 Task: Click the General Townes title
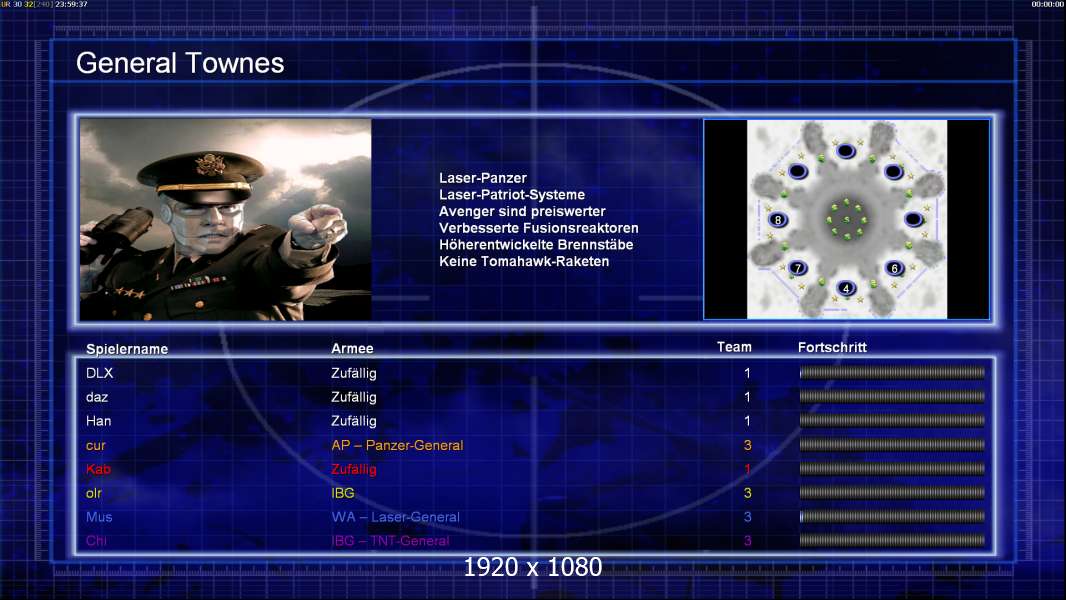coord(180,63)
